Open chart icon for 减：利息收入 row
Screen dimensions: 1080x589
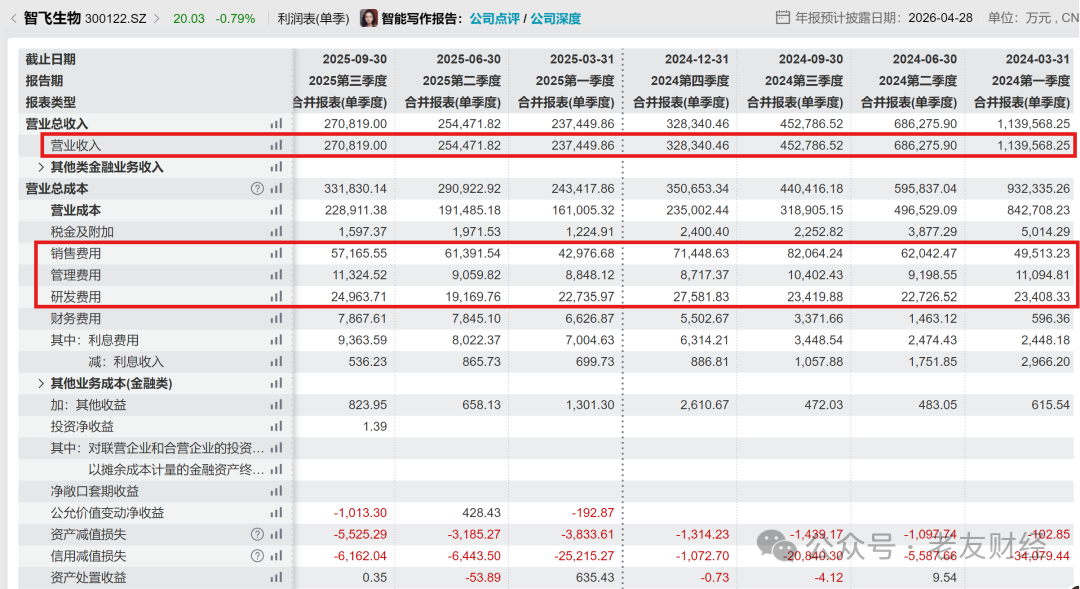[x=276, y=362]
